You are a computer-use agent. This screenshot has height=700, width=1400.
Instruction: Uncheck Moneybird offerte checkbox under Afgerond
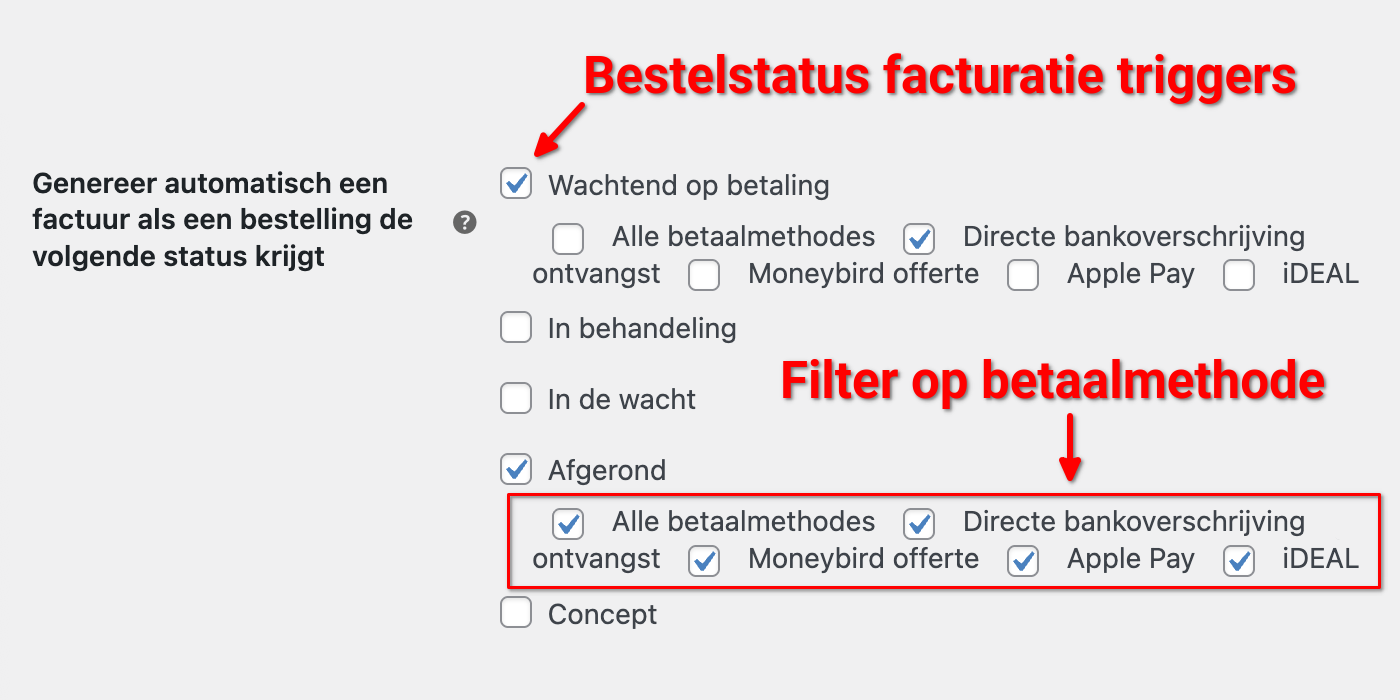click(x=704, y=560)
